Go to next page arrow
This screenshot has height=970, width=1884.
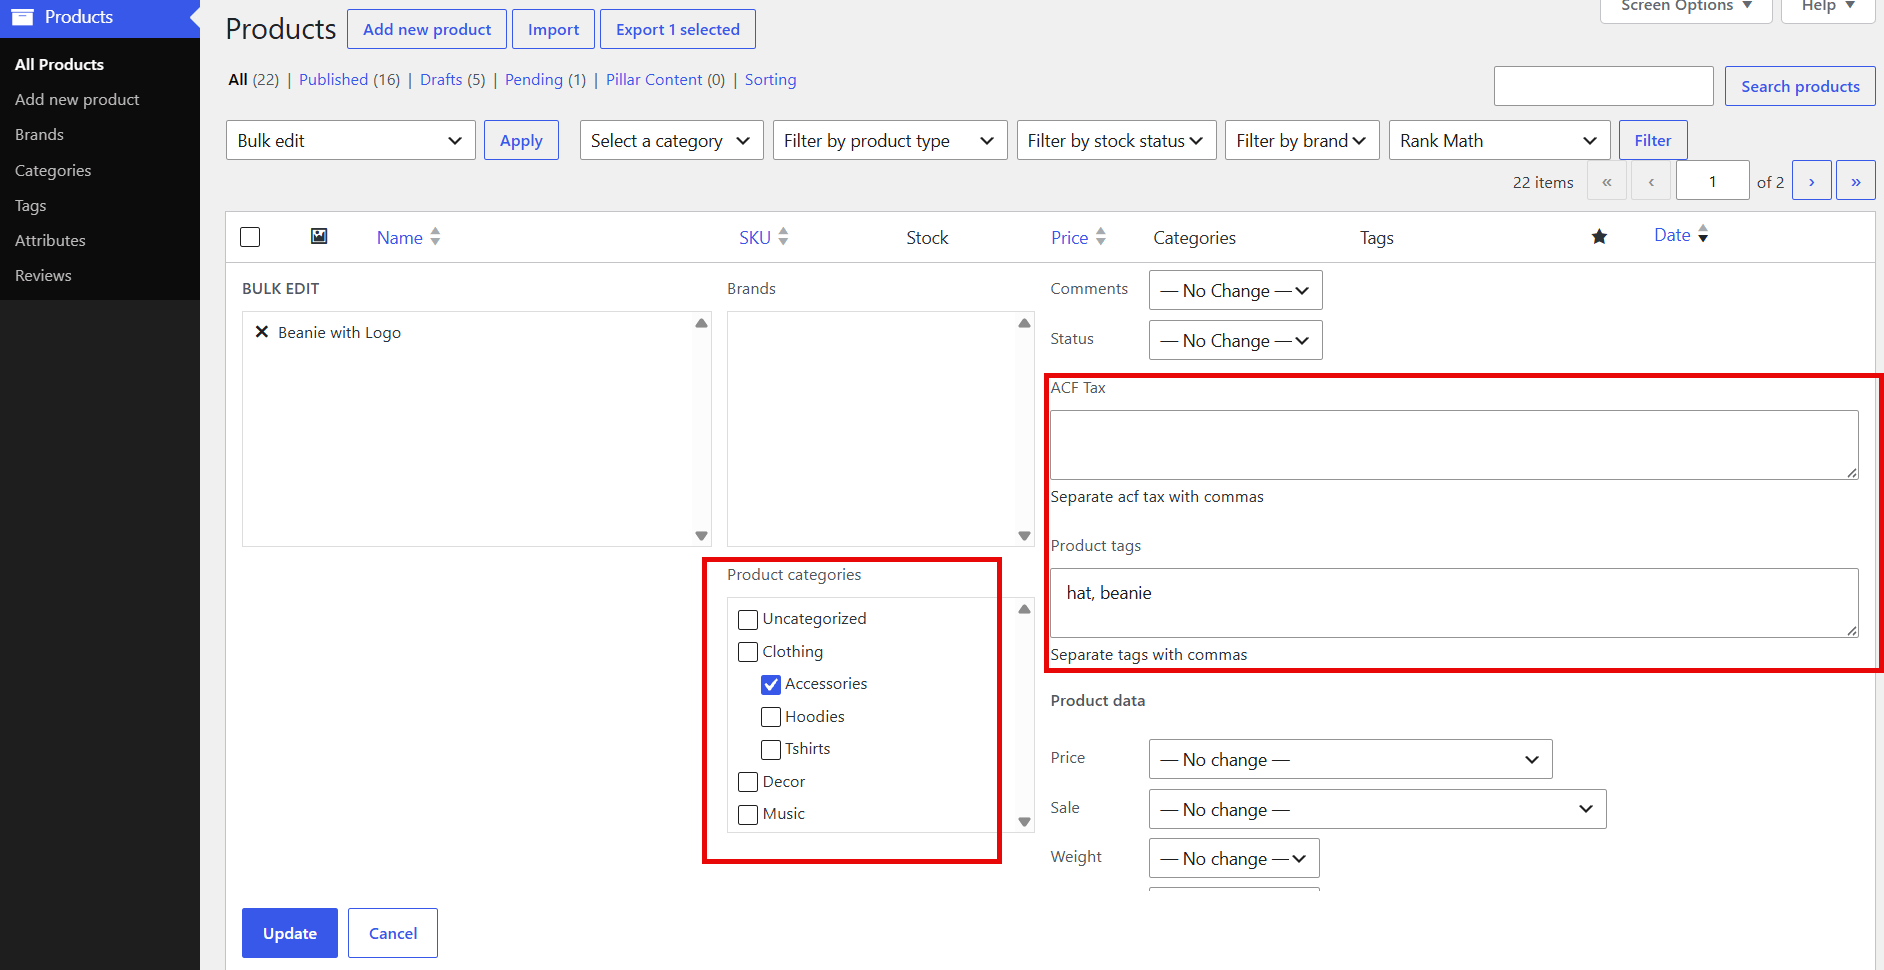pyautogui.click(x=1811, y=181)
